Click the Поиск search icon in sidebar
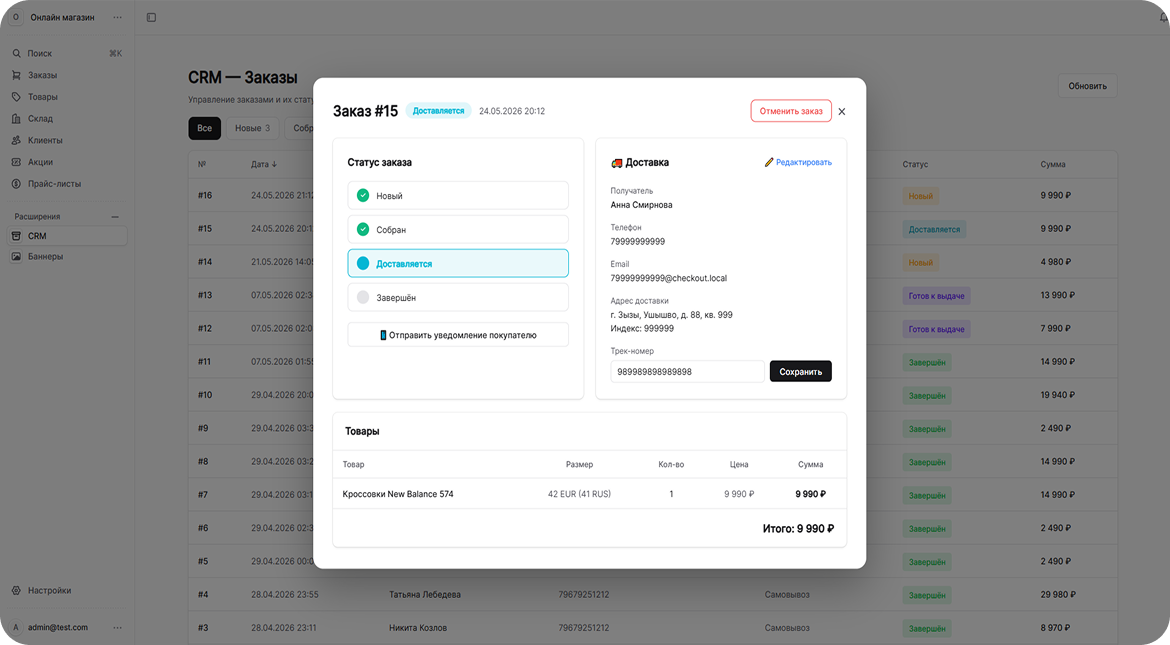 (x=16, y=54)
